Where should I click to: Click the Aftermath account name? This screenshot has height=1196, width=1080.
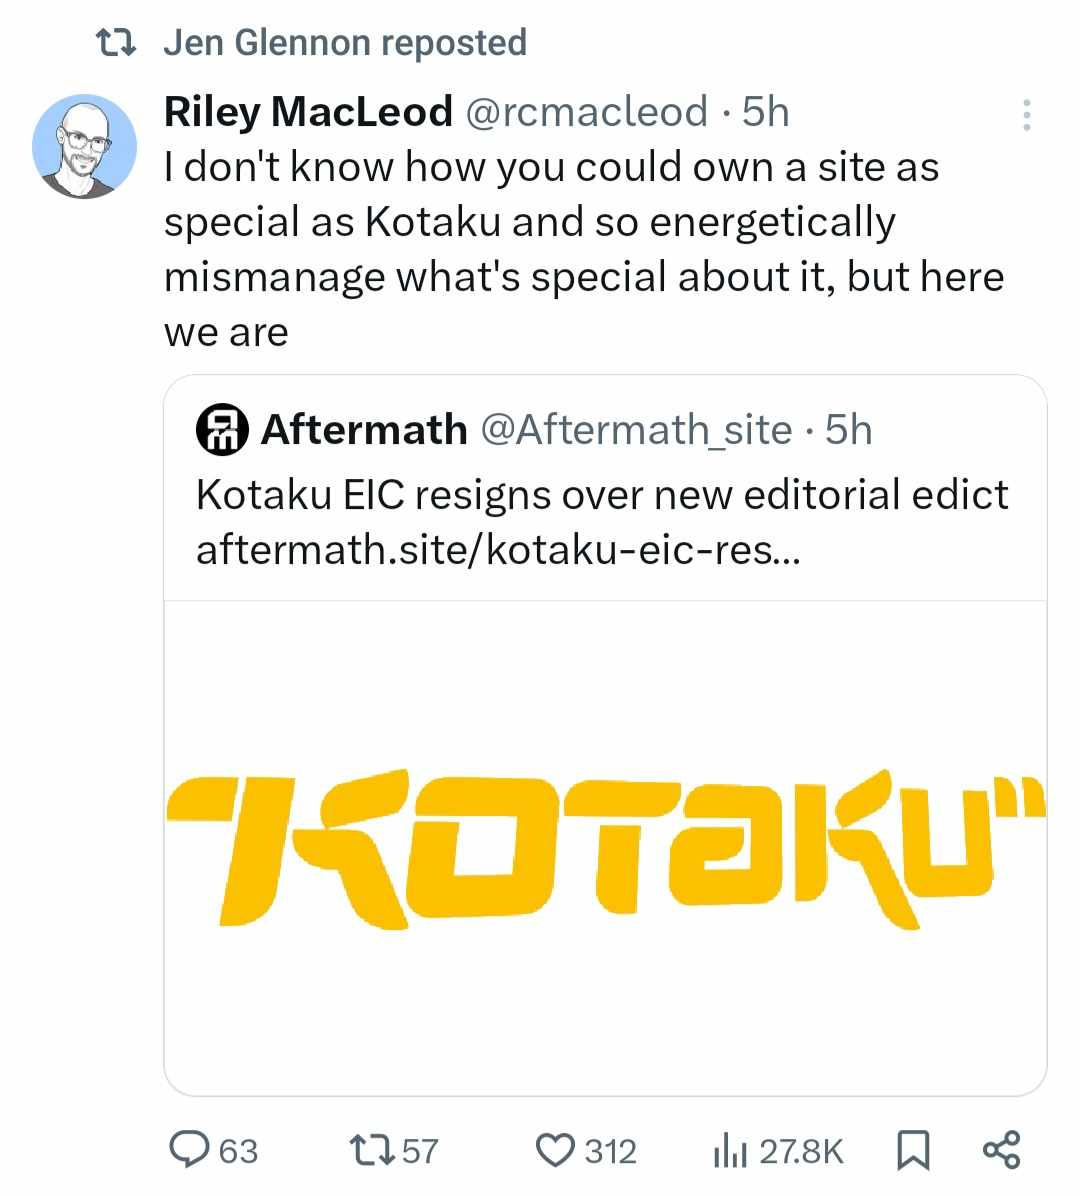click(x=364, y=429)
